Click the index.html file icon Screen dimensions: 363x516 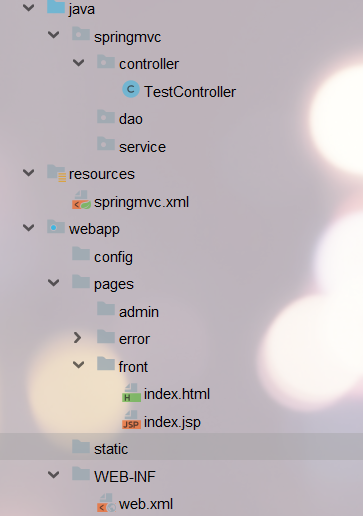[x=131, y=393]
